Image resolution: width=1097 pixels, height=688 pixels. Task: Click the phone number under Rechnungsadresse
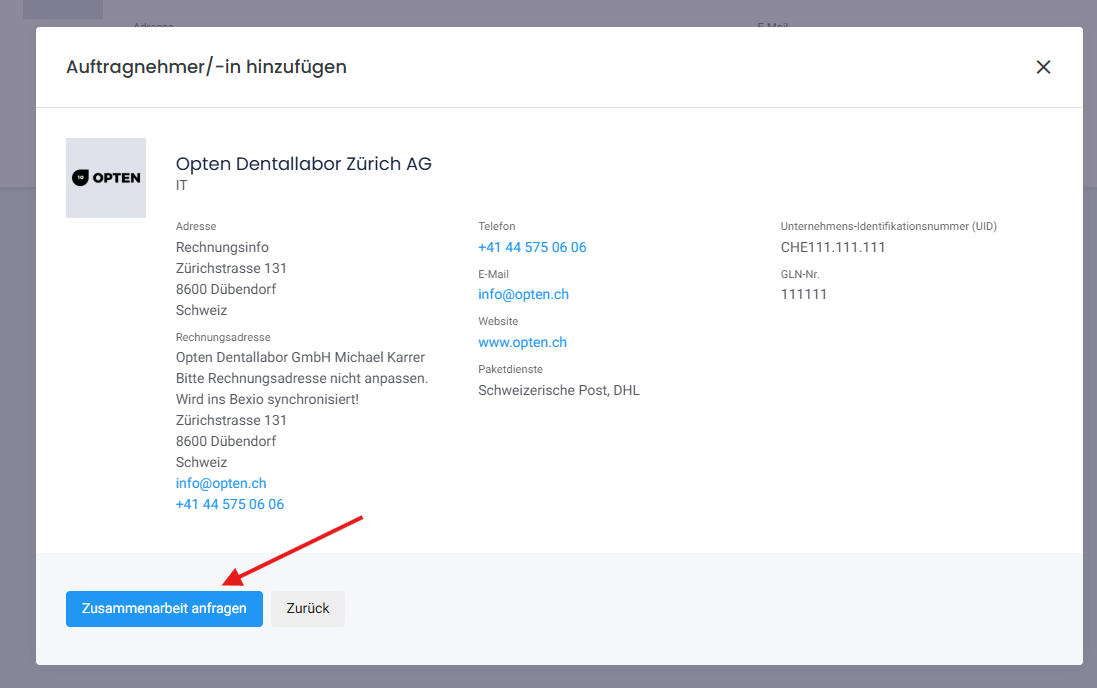coord(229,504)
